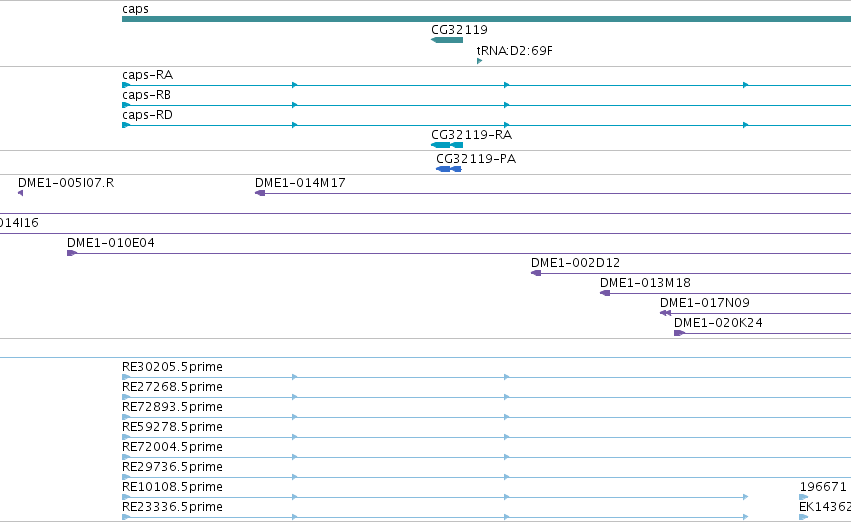Select the DME1-005I07.R arrow glyph
The height and width of the screenshot is (522, 851).
point(21,193)
